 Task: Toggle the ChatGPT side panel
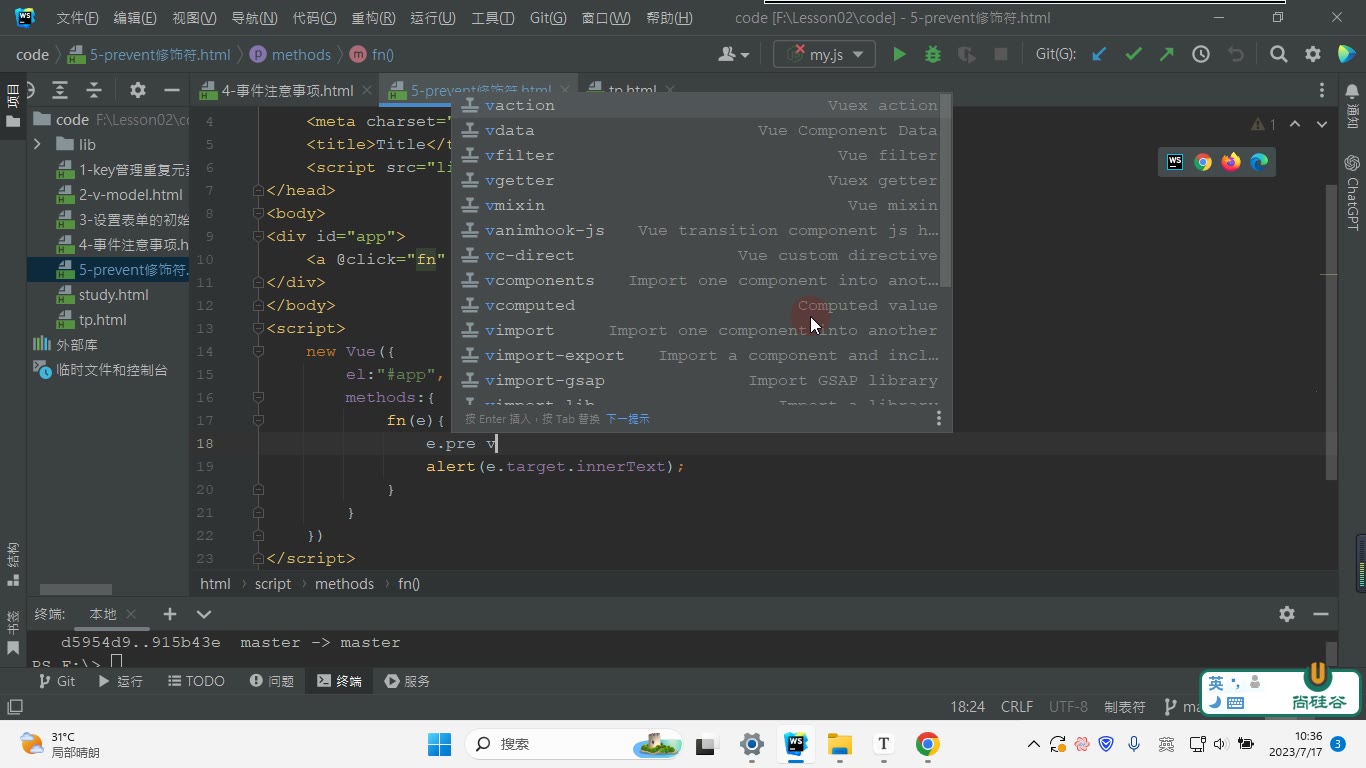point(1352,193)
